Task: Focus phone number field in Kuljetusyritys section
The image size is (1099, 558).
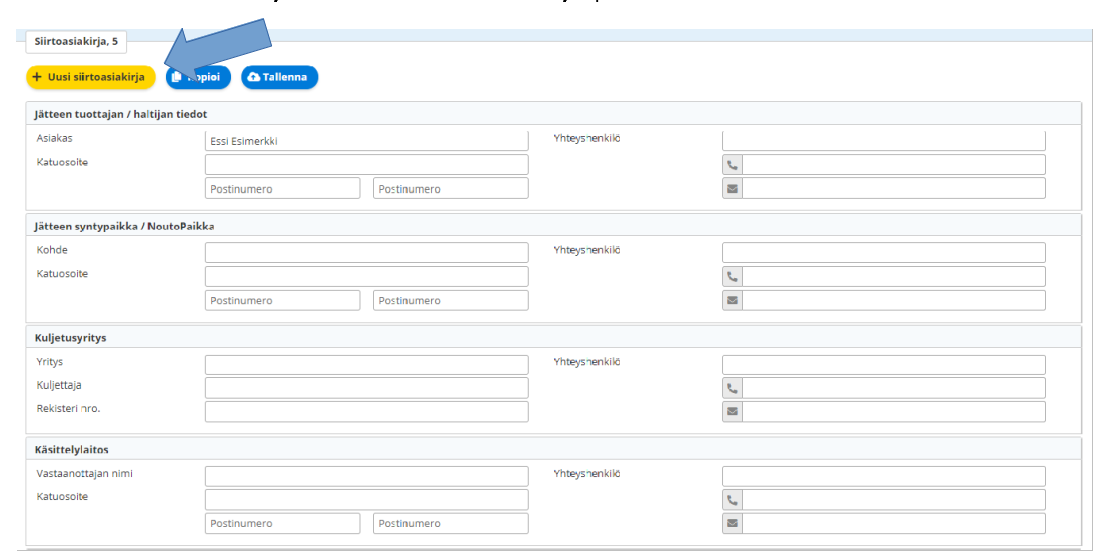Action: (x=894, y=388)
